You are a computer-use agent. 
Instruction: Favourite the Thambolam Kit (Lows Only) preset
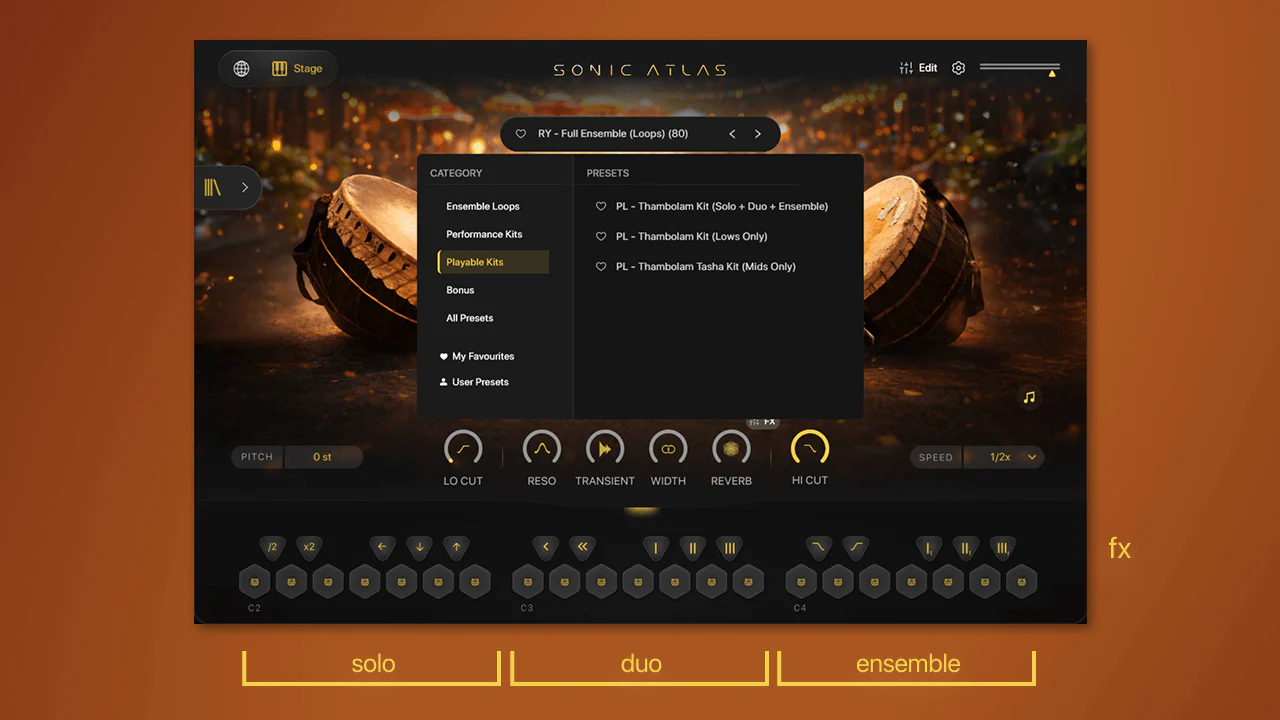click(601, 236)
